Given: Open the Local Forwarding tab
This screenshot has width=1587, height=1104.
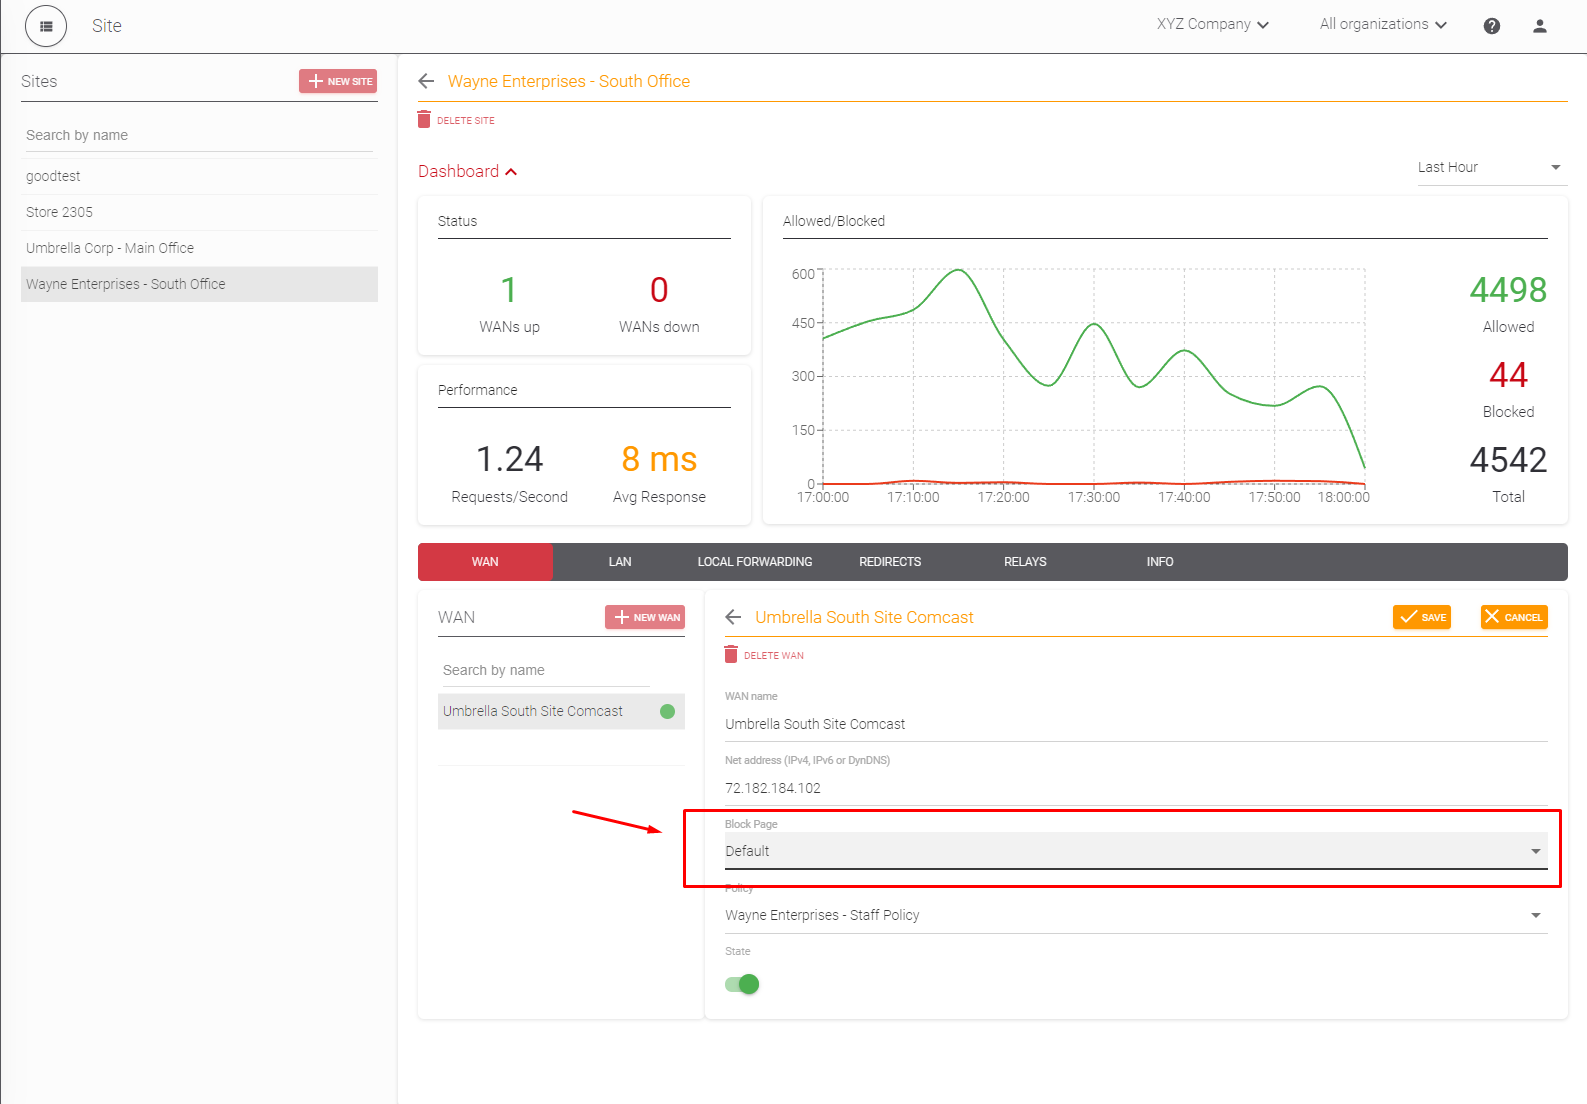Looking at the screenshot, I should 754,562.
